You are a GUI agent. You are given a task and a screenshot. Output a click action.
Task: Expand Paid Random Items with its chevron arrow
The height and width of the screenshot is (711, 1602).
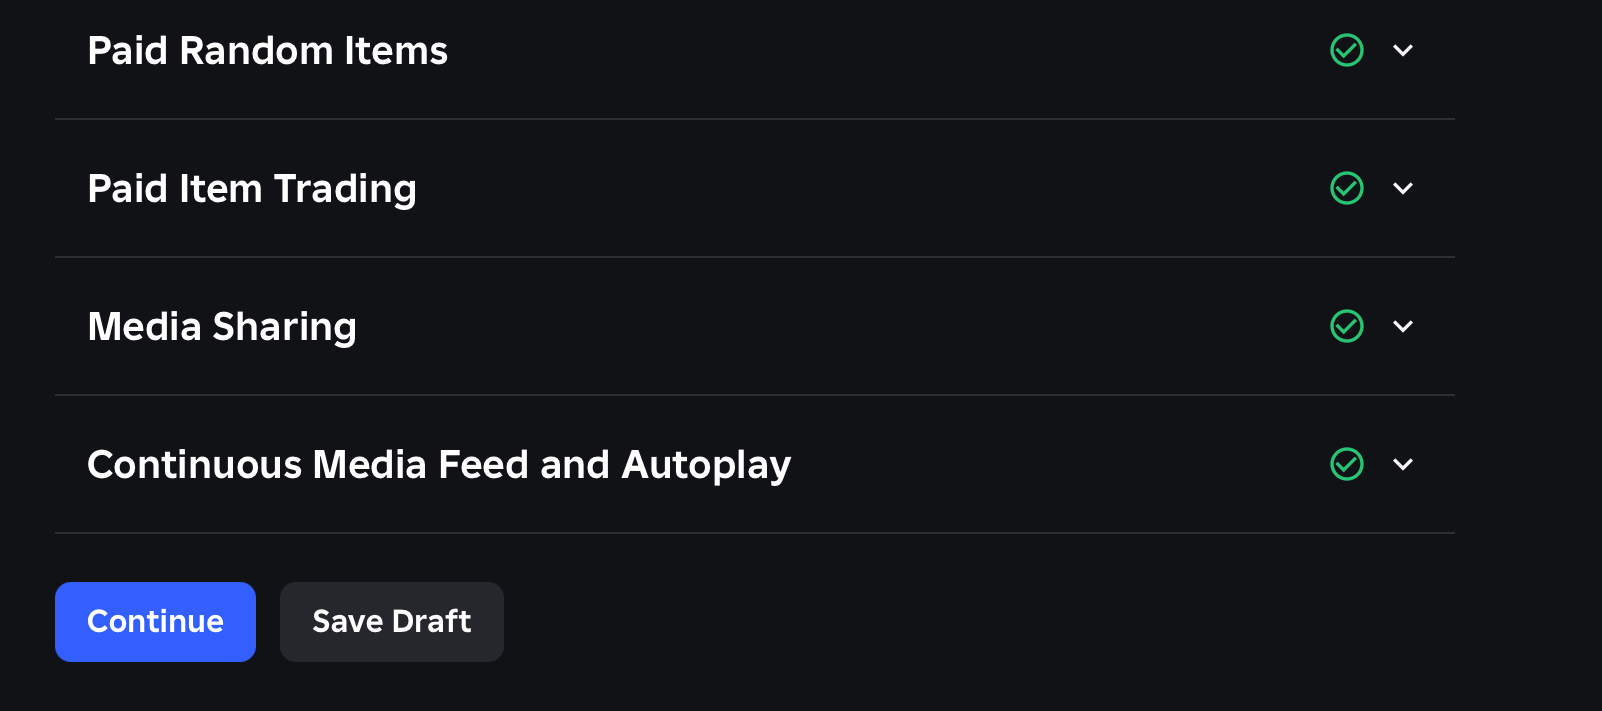pyautogui.click(x=1403, y=50)
